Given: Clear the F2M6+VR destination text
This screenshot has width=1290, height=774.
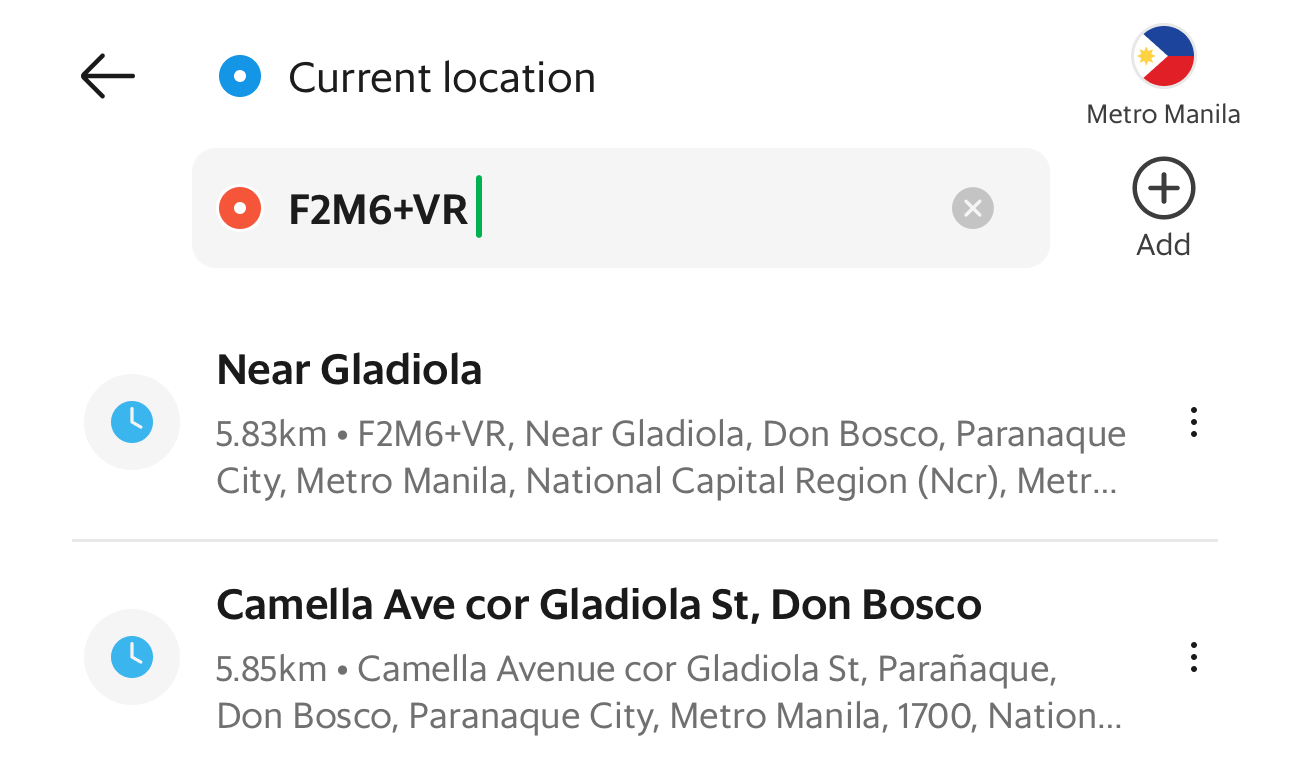Looking at the screenshot, I should pyautogui.click(x=973, y=208).
